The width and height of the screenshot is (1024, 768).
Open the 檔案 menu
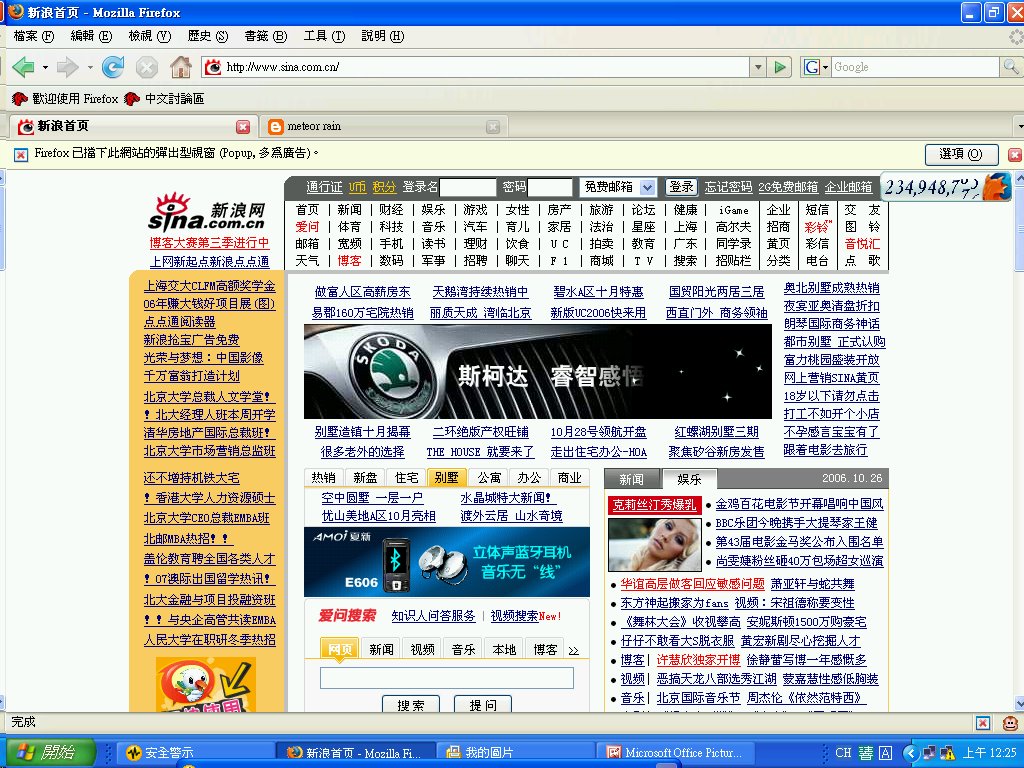(x=33, y=36)
